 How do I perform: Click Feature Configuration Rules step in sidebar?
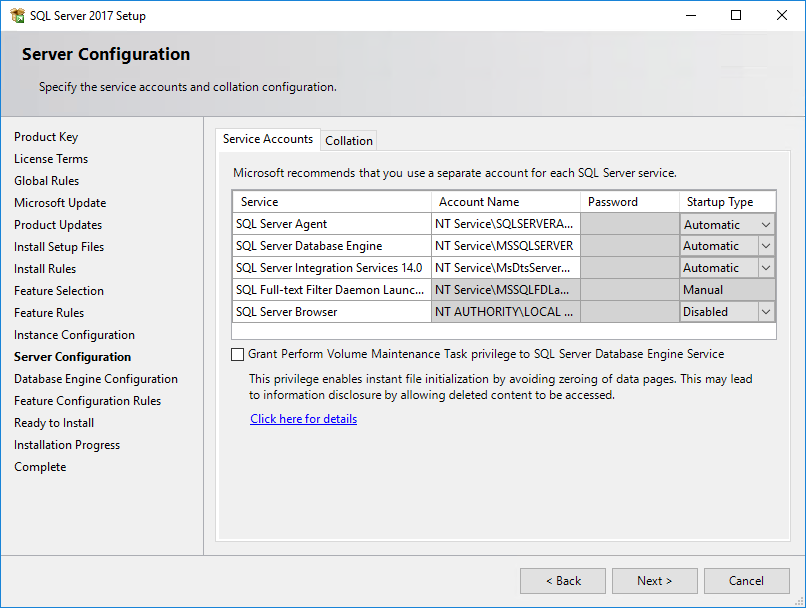pos(87,401)
